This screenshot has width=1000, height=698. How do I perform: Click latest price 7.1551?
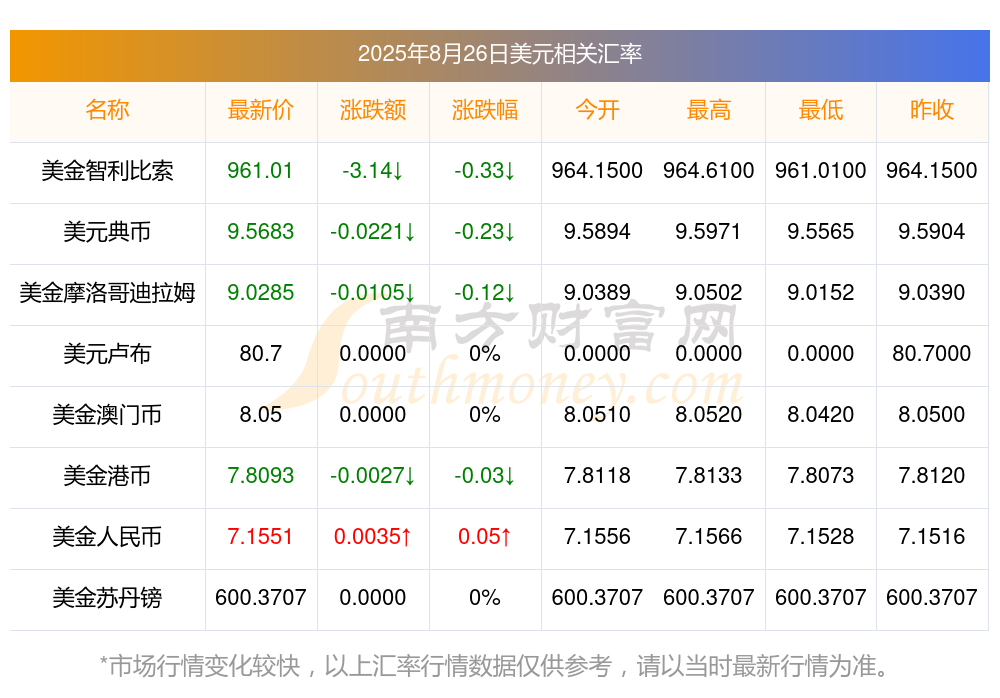(x=260, y=537)
